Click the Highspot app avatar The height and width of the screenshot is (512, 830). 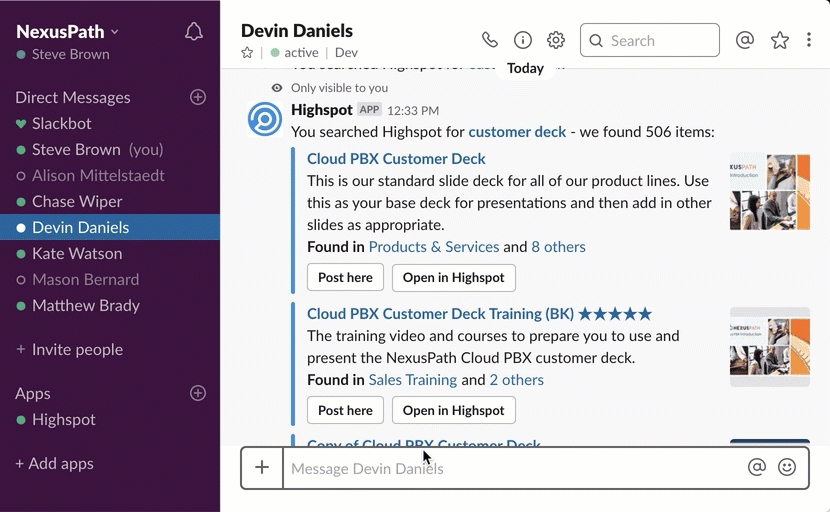[265, 119]
